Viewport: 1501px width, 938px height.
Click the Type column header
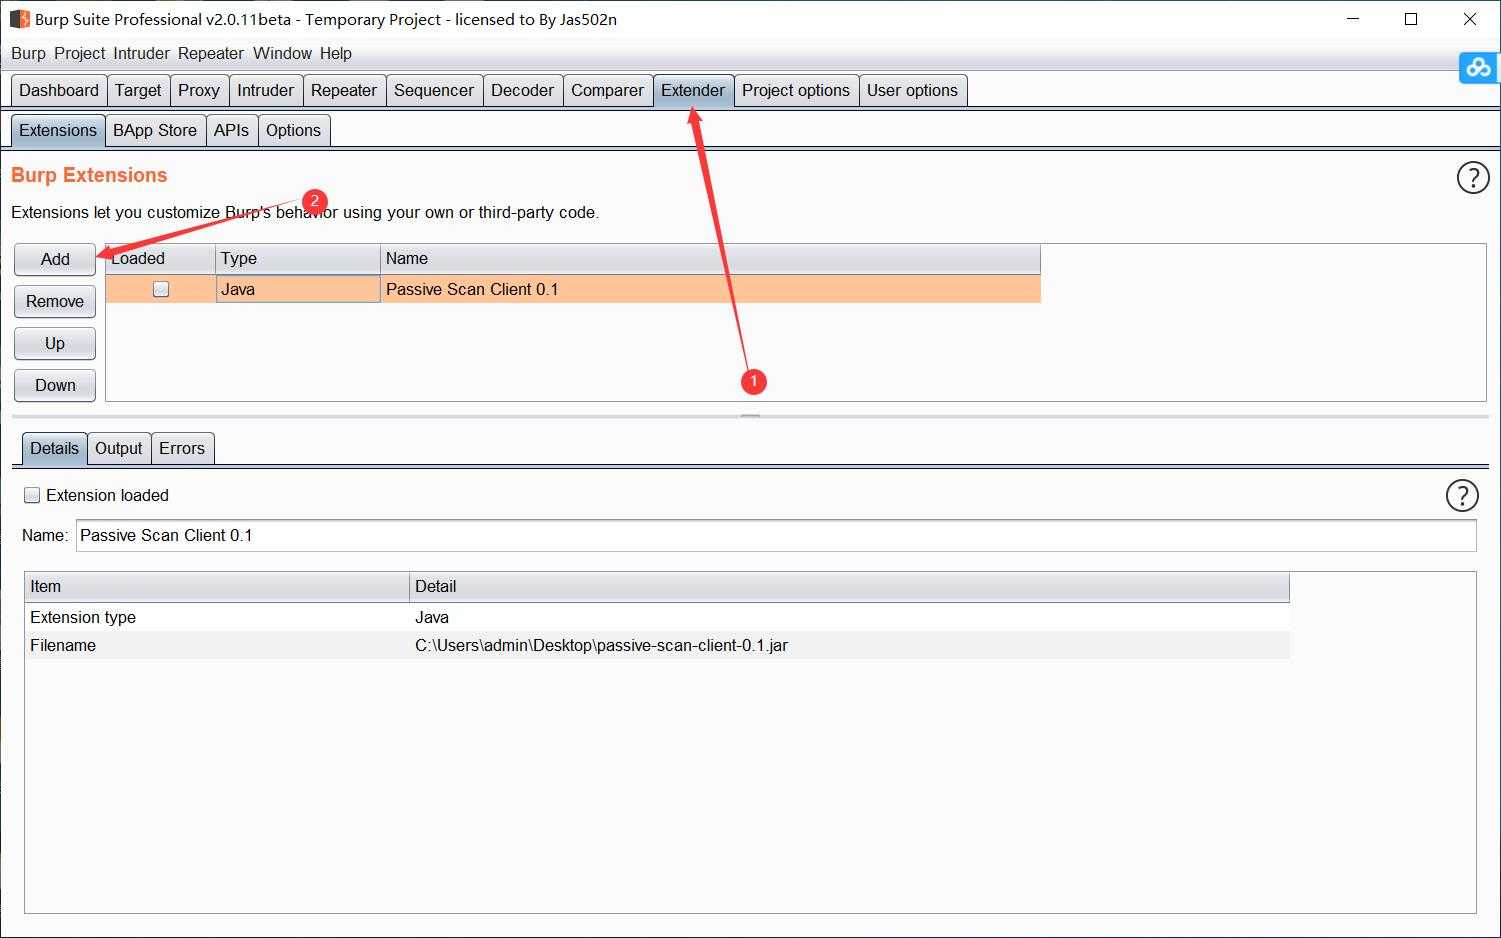[x=298, y=258]
